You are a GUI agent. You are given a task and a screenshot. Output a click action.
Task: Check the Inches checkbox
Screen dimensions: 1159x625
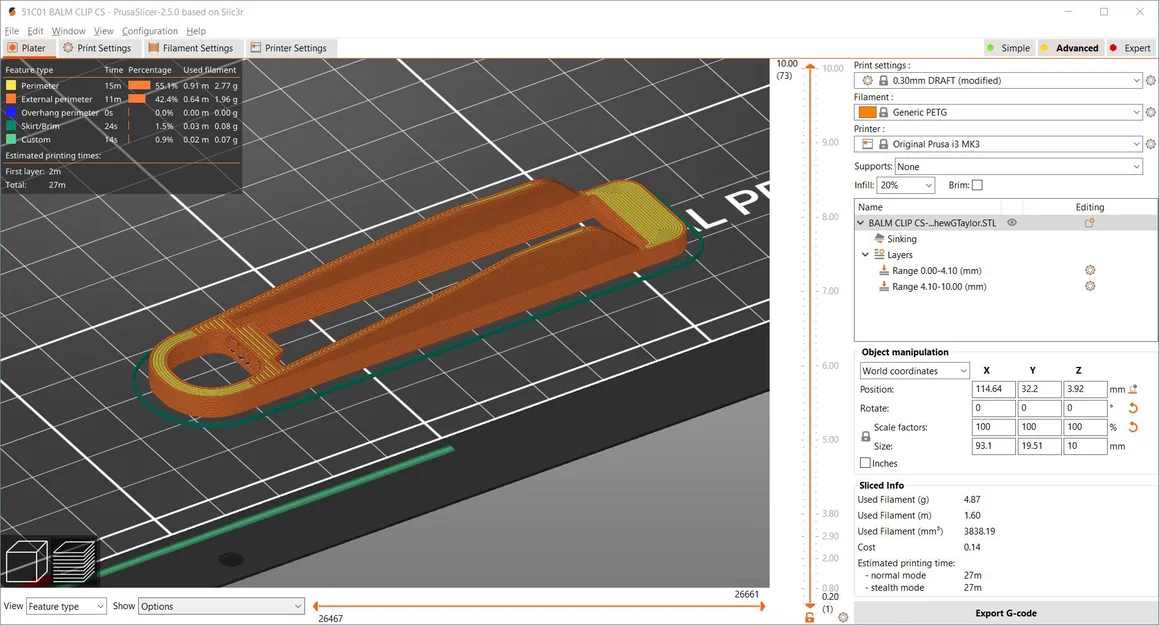click(x=865, y=463)
